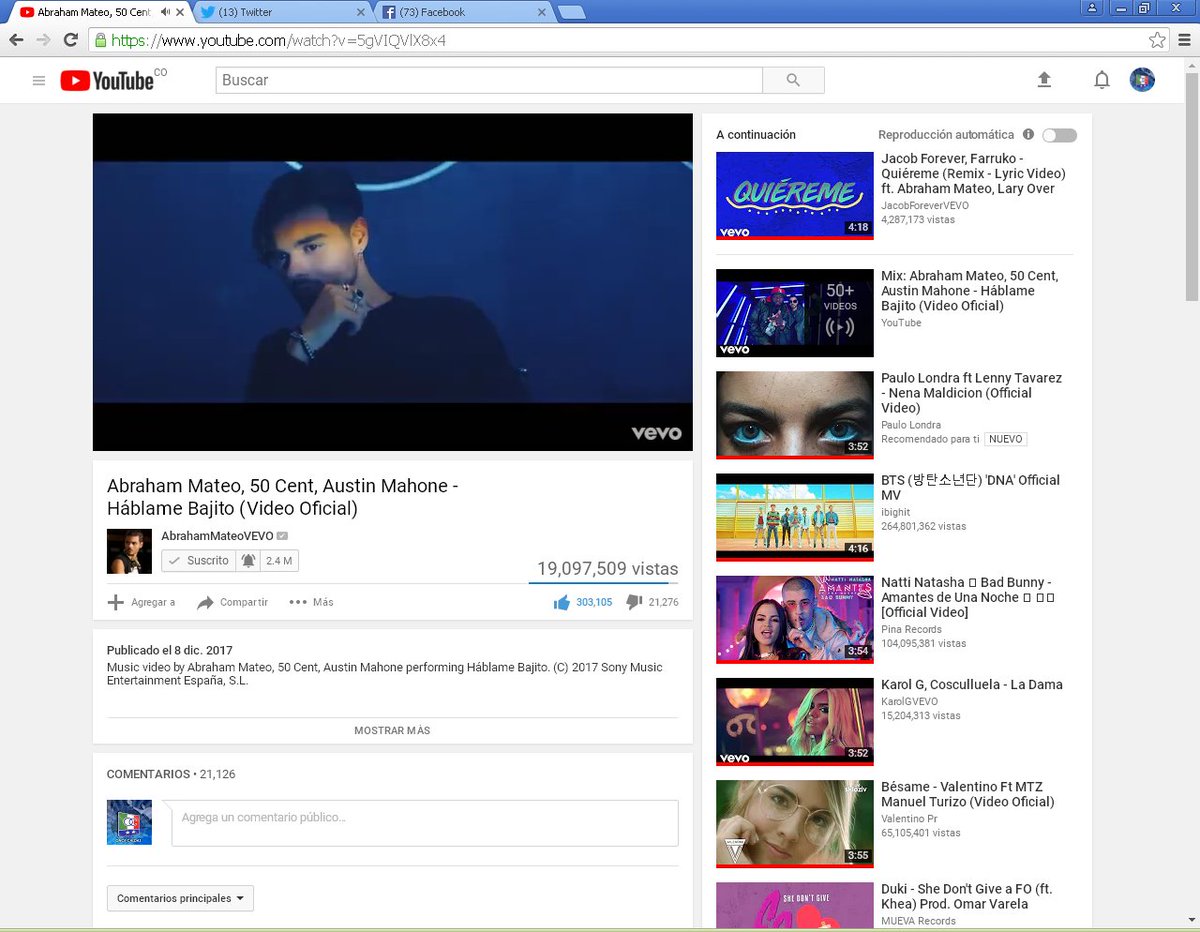Click the public comment input box
The width and height of the screenshot is (1200, 932).
[425, 822]
